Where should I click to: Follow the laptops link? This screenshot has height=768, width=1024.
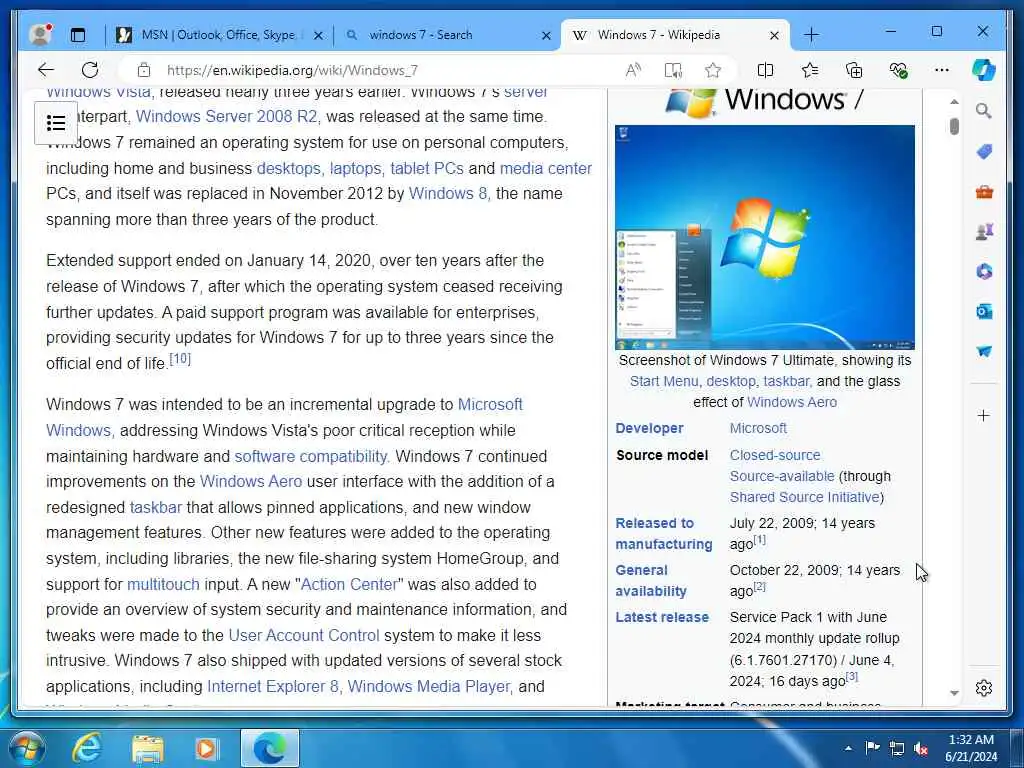pos(355,168)
